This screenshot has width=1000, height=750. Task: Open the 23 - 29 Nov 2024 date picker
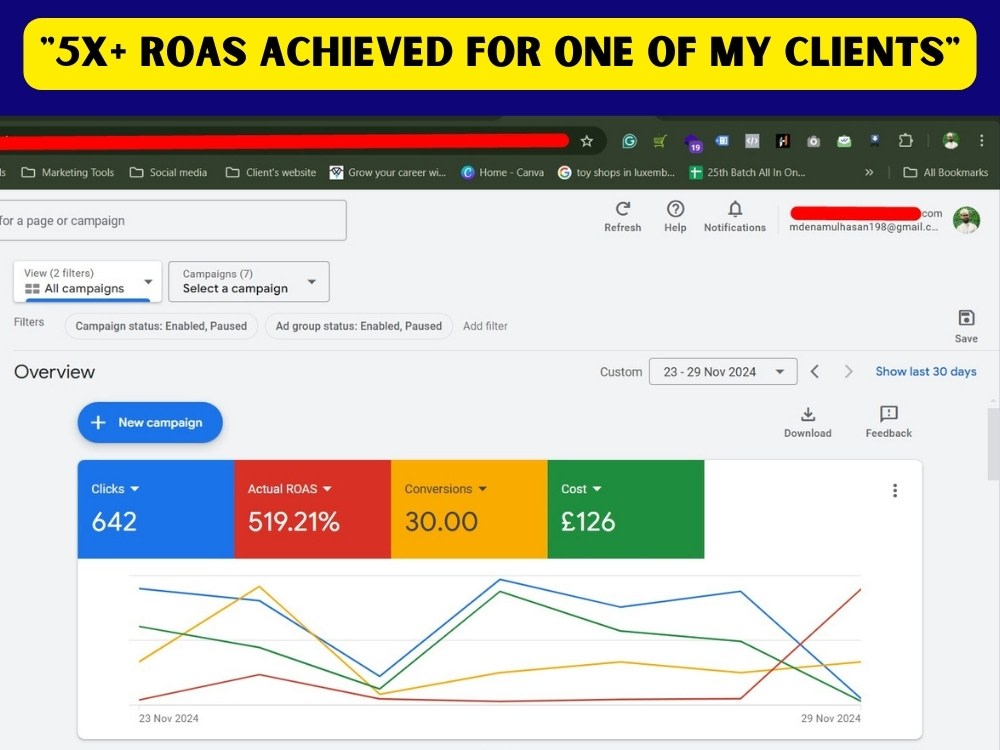tap(723, 371)
